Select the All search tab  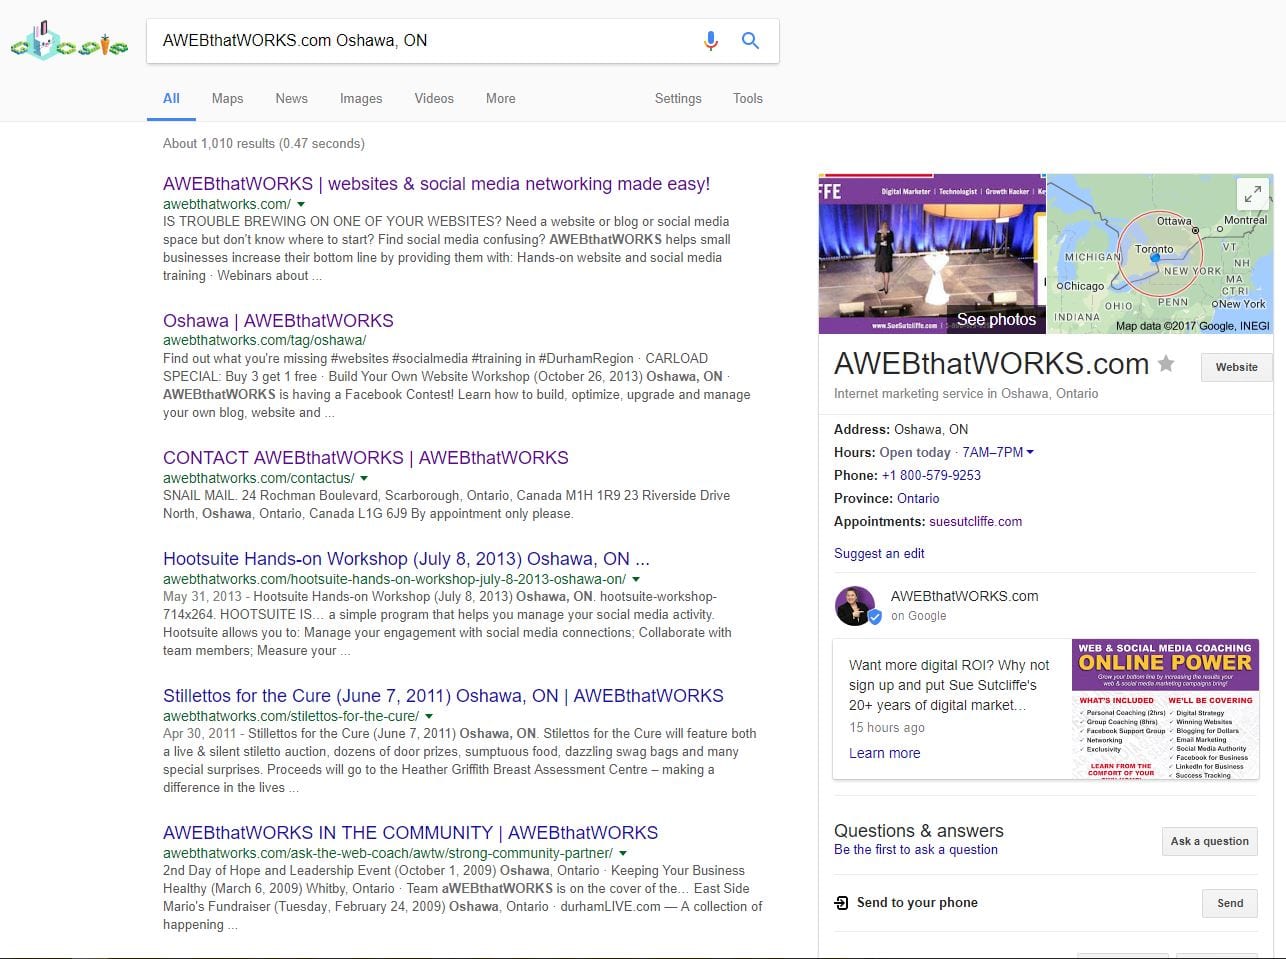(x=171, y=98)
